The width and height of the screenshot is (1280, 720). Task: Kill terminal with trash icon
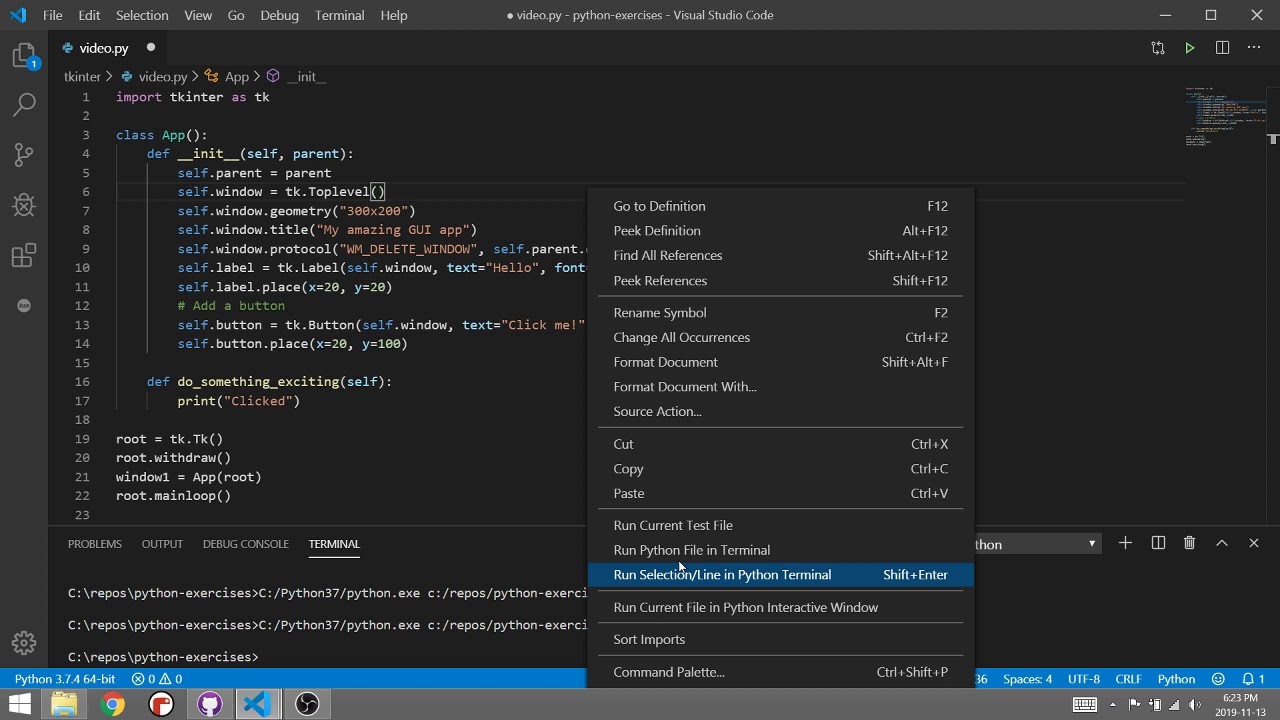(1189, 543)
